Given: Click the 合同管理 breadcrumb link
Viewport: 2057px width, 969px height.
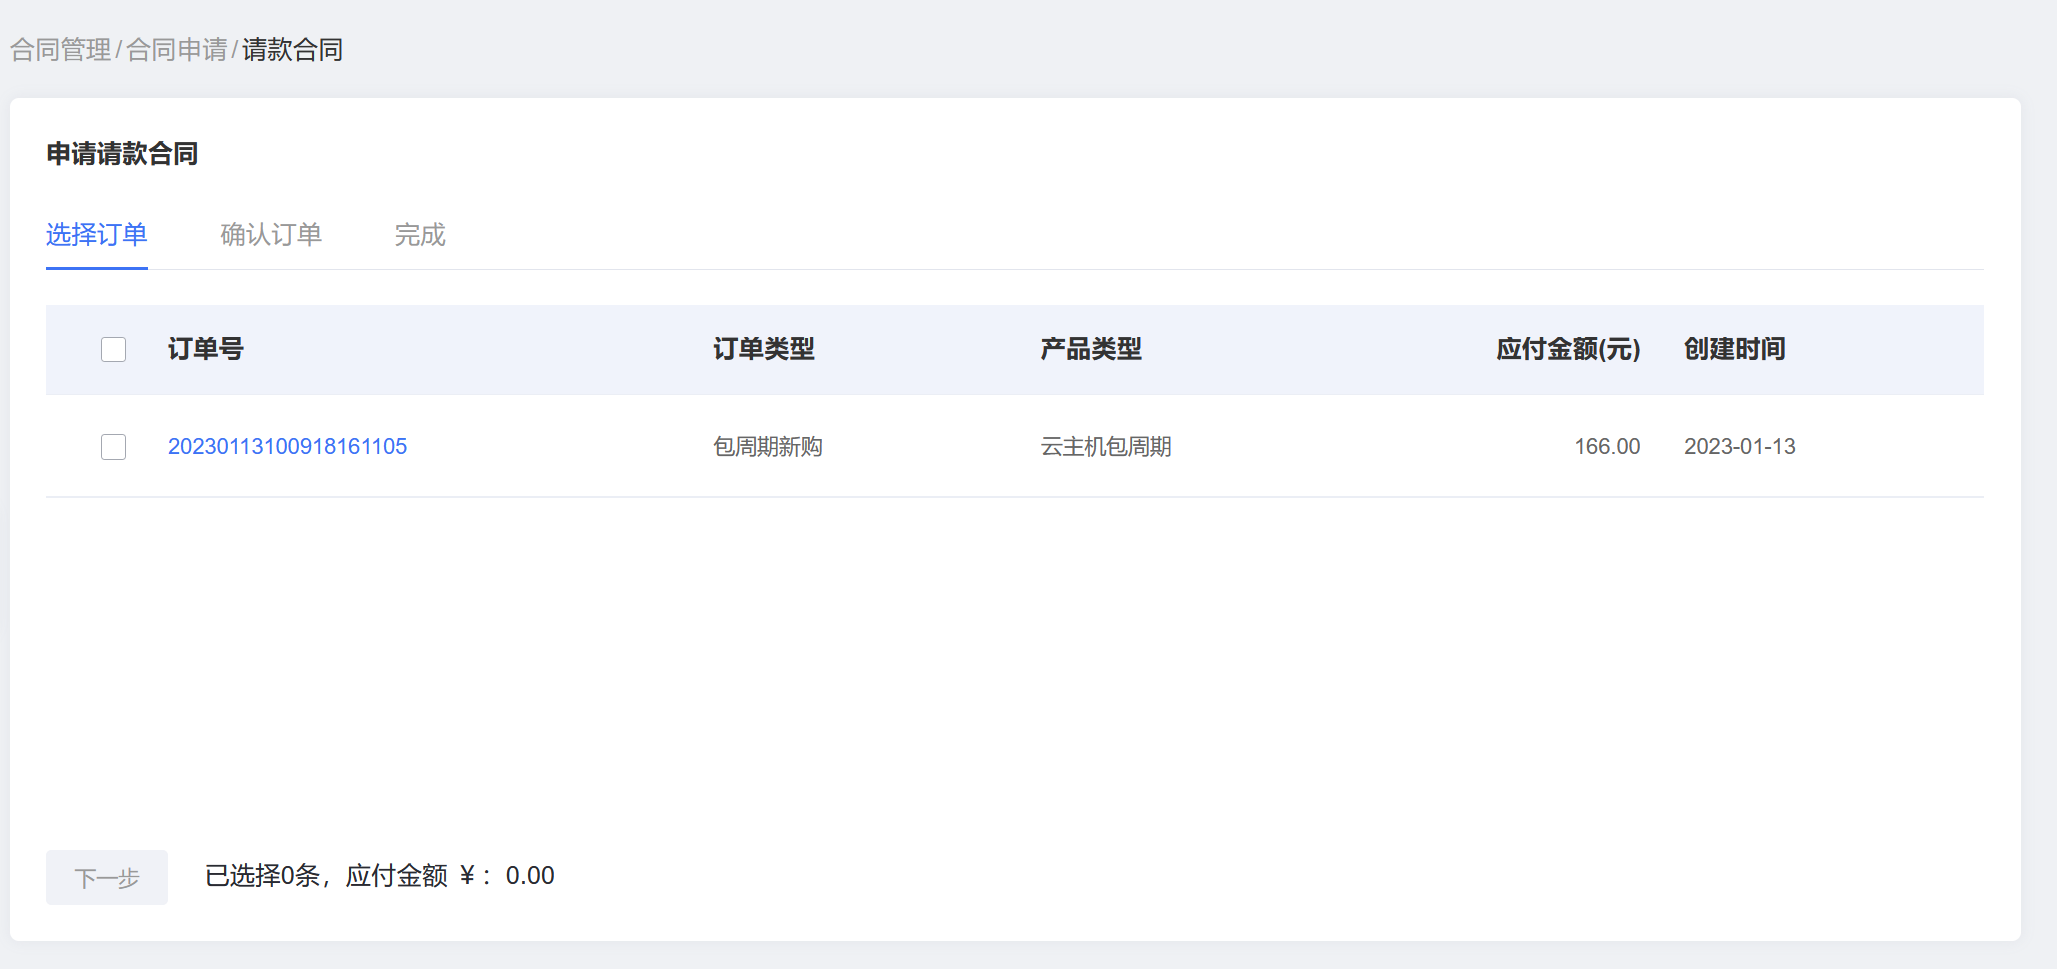Looking at the screenshot, I should tap(60, 50).
